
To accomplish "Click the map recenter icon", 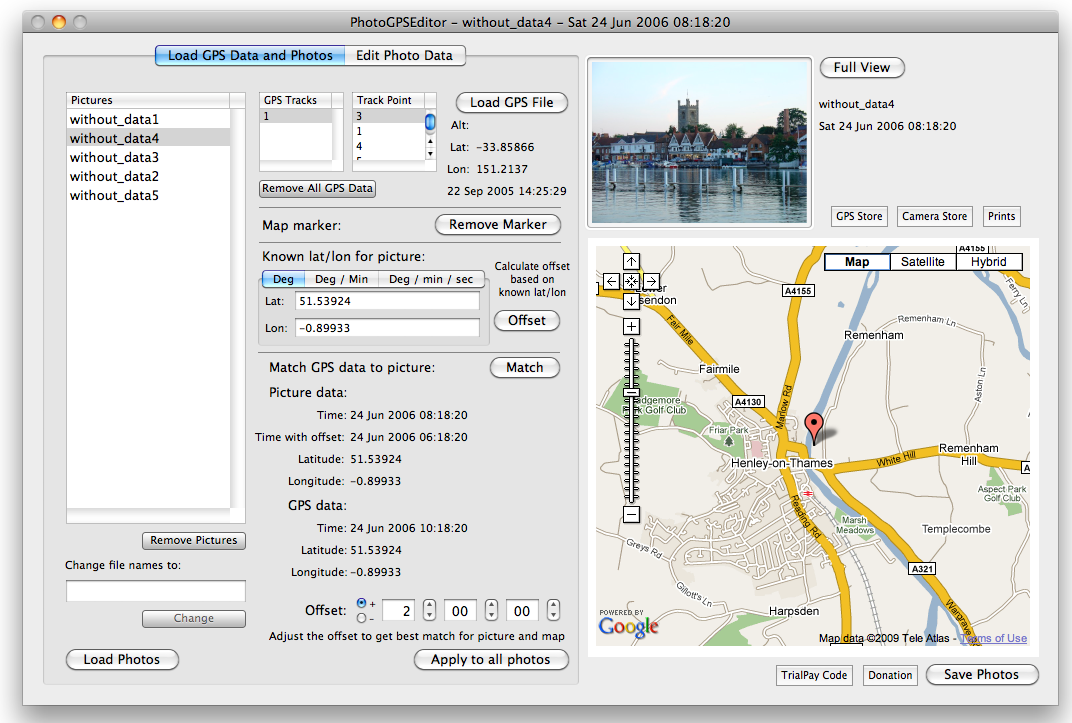I will pos(631,282).
